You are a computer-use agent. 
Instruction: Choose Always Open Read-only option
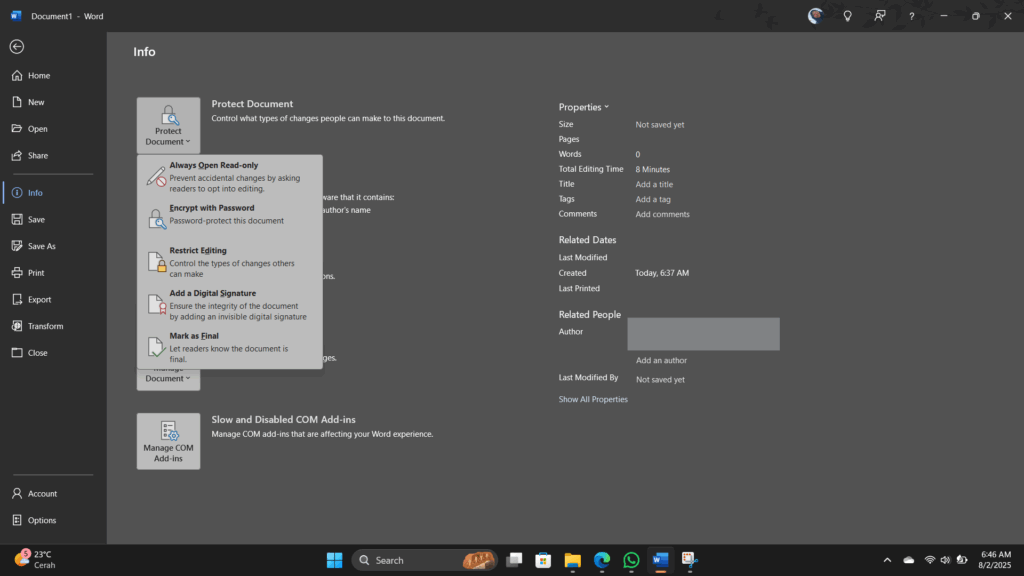229,177
